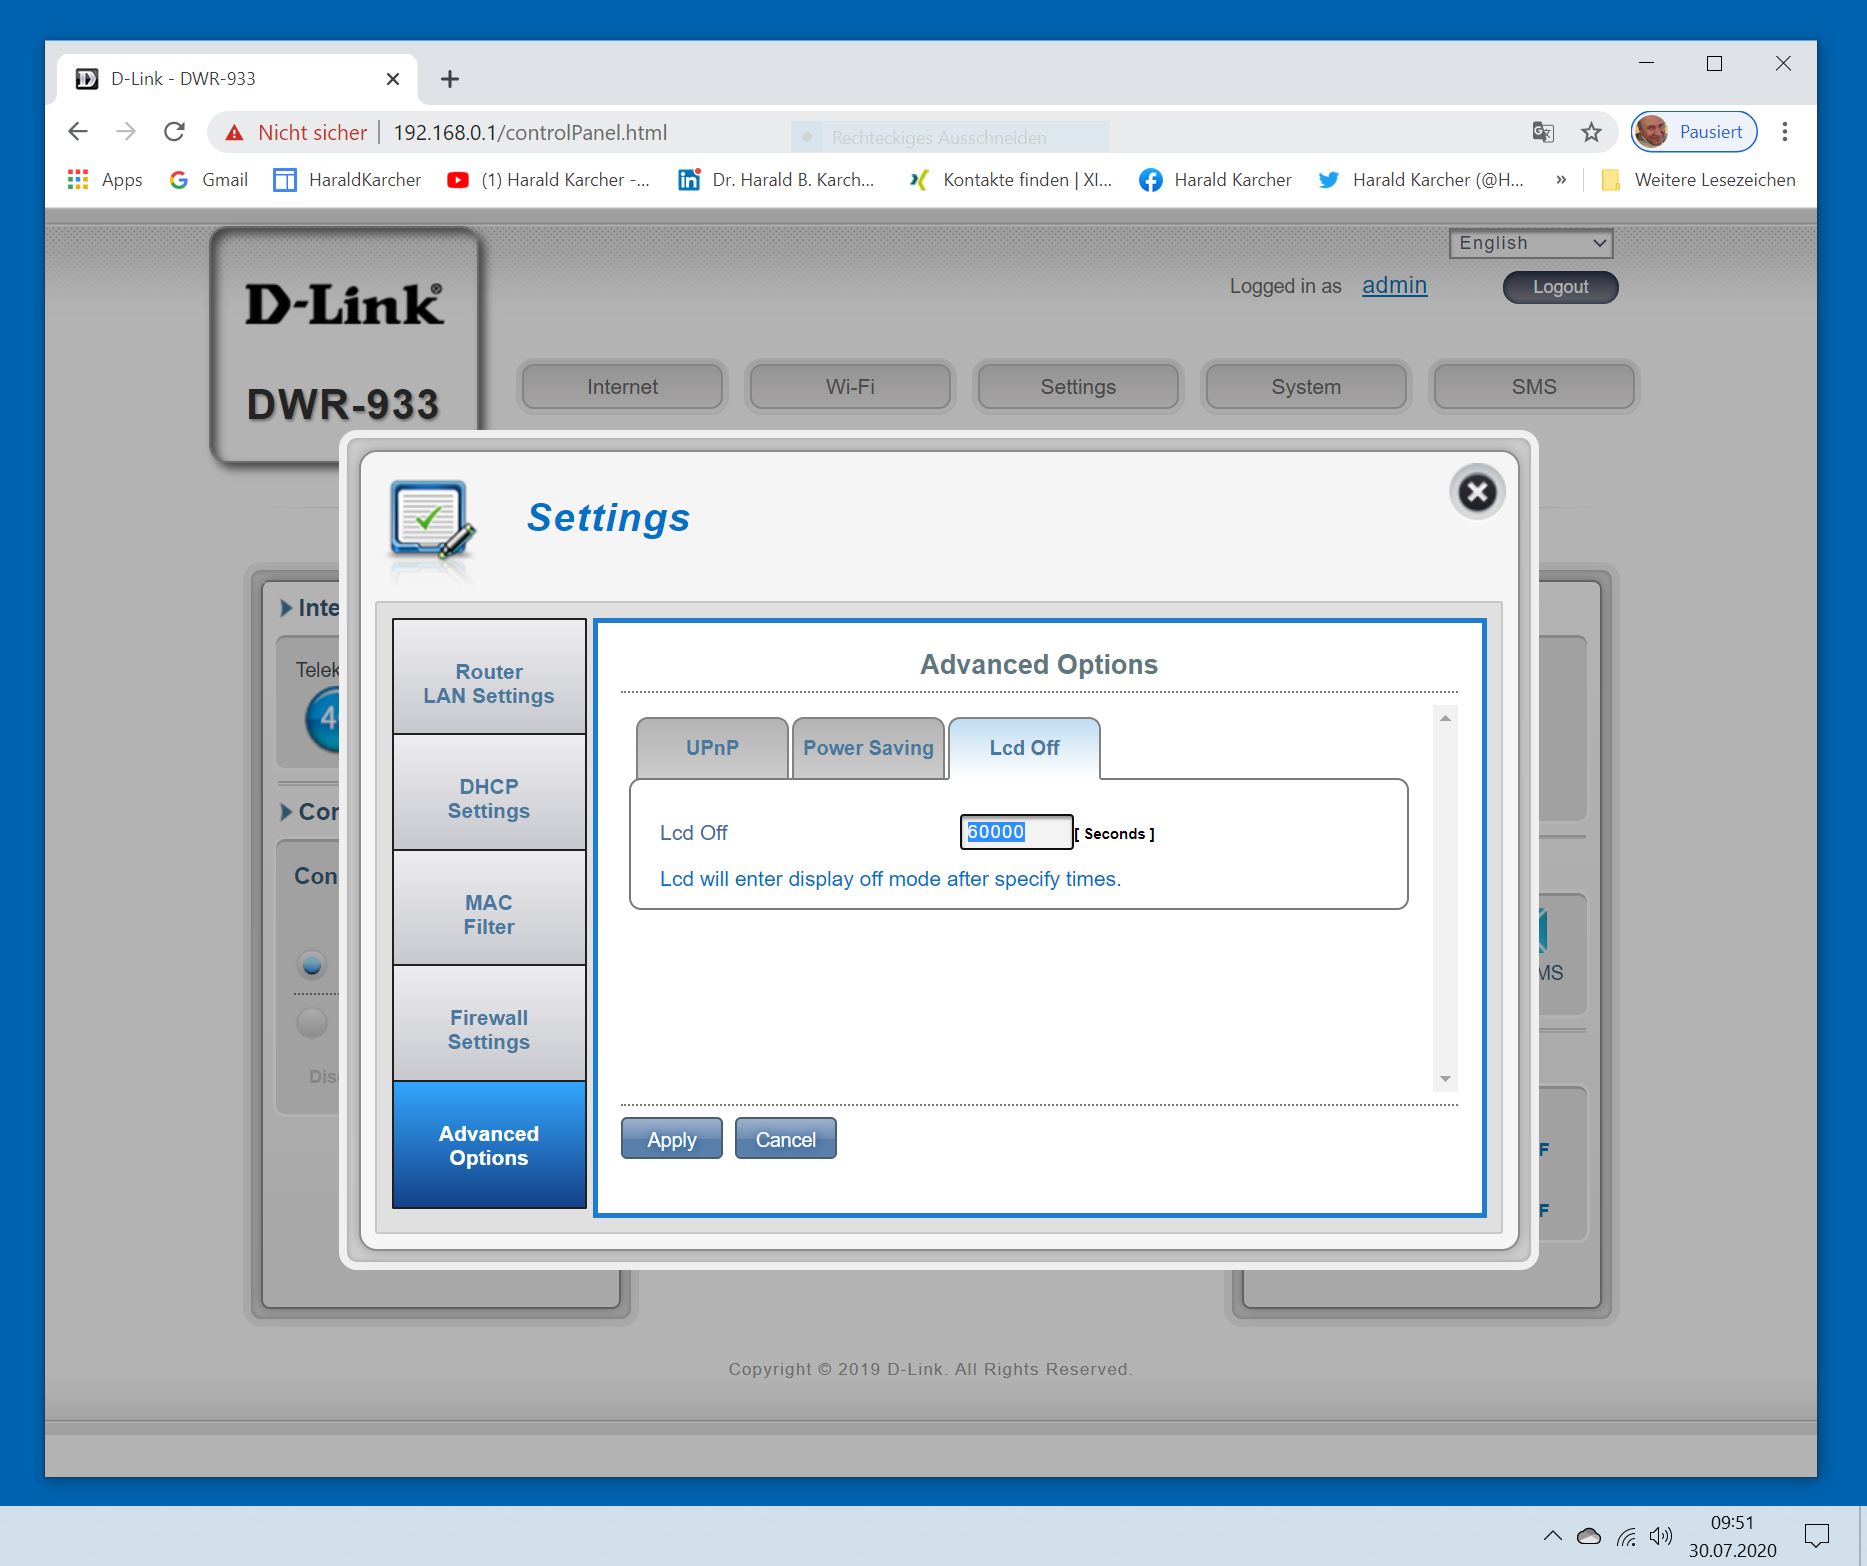The height and width of the screenshot is (1566, 1867).
Task: Open the Weitere Lesezeichen folder
Action: coord(1698,180)
